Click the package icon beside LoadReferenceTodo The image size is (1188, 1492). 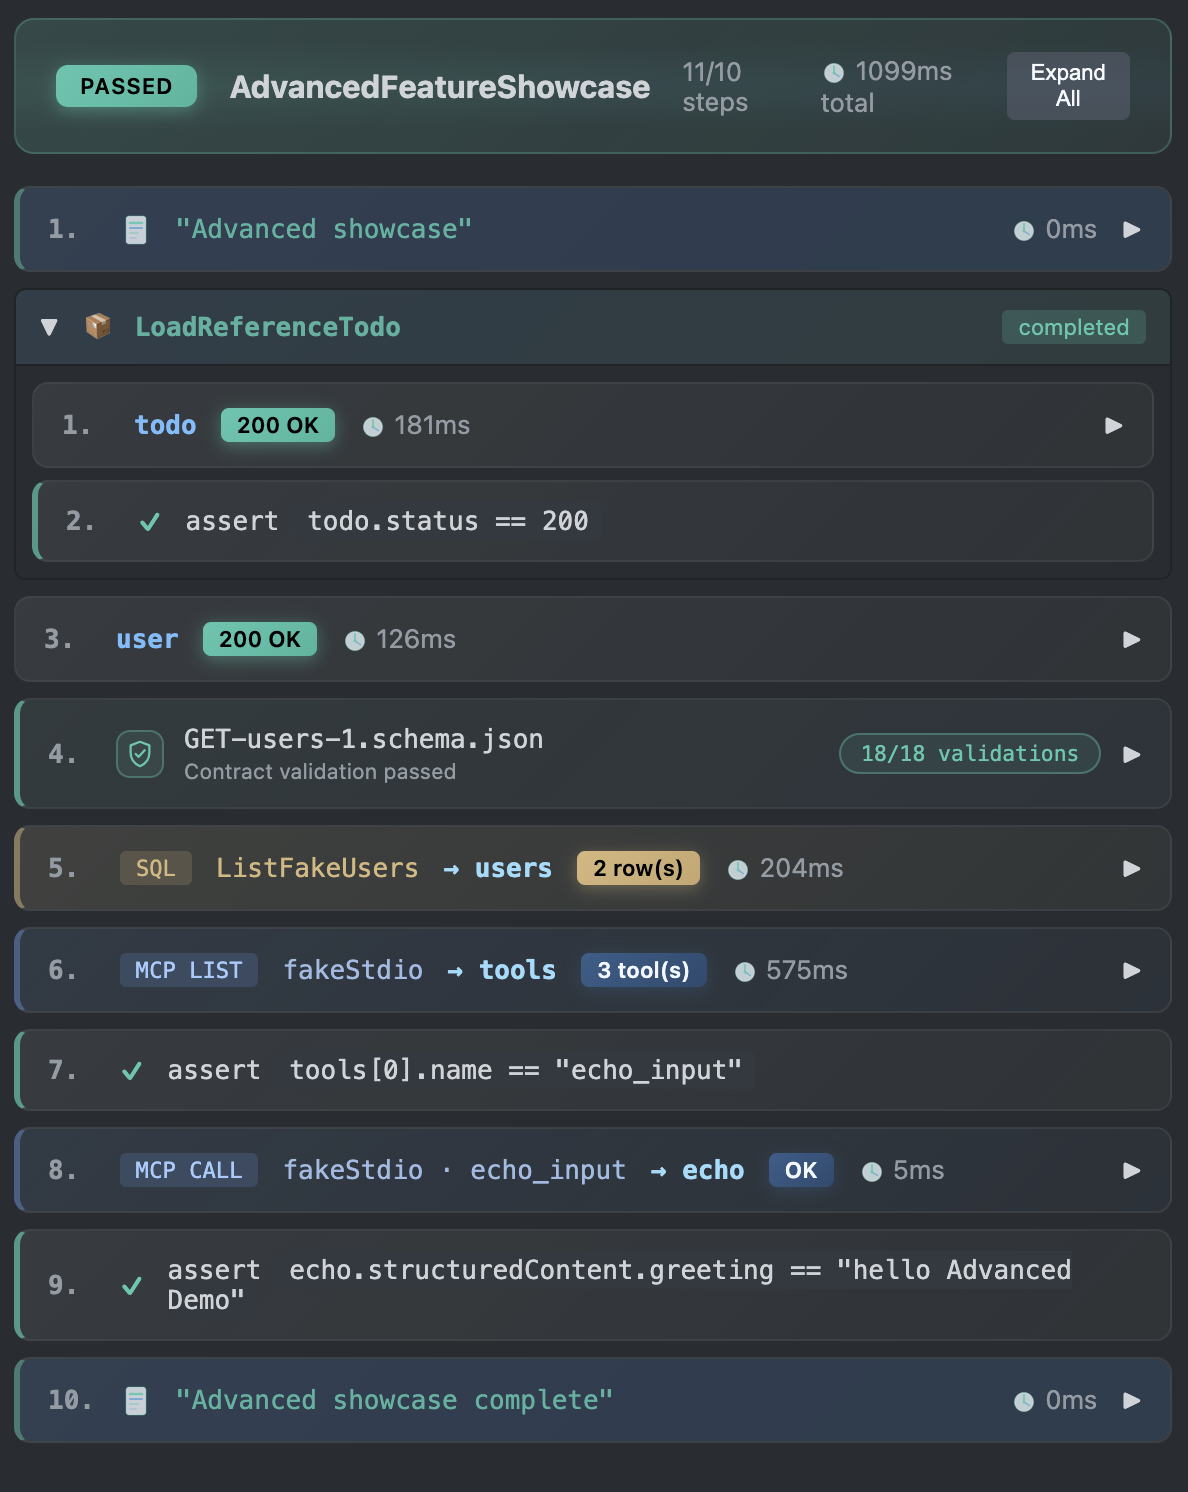98,326
